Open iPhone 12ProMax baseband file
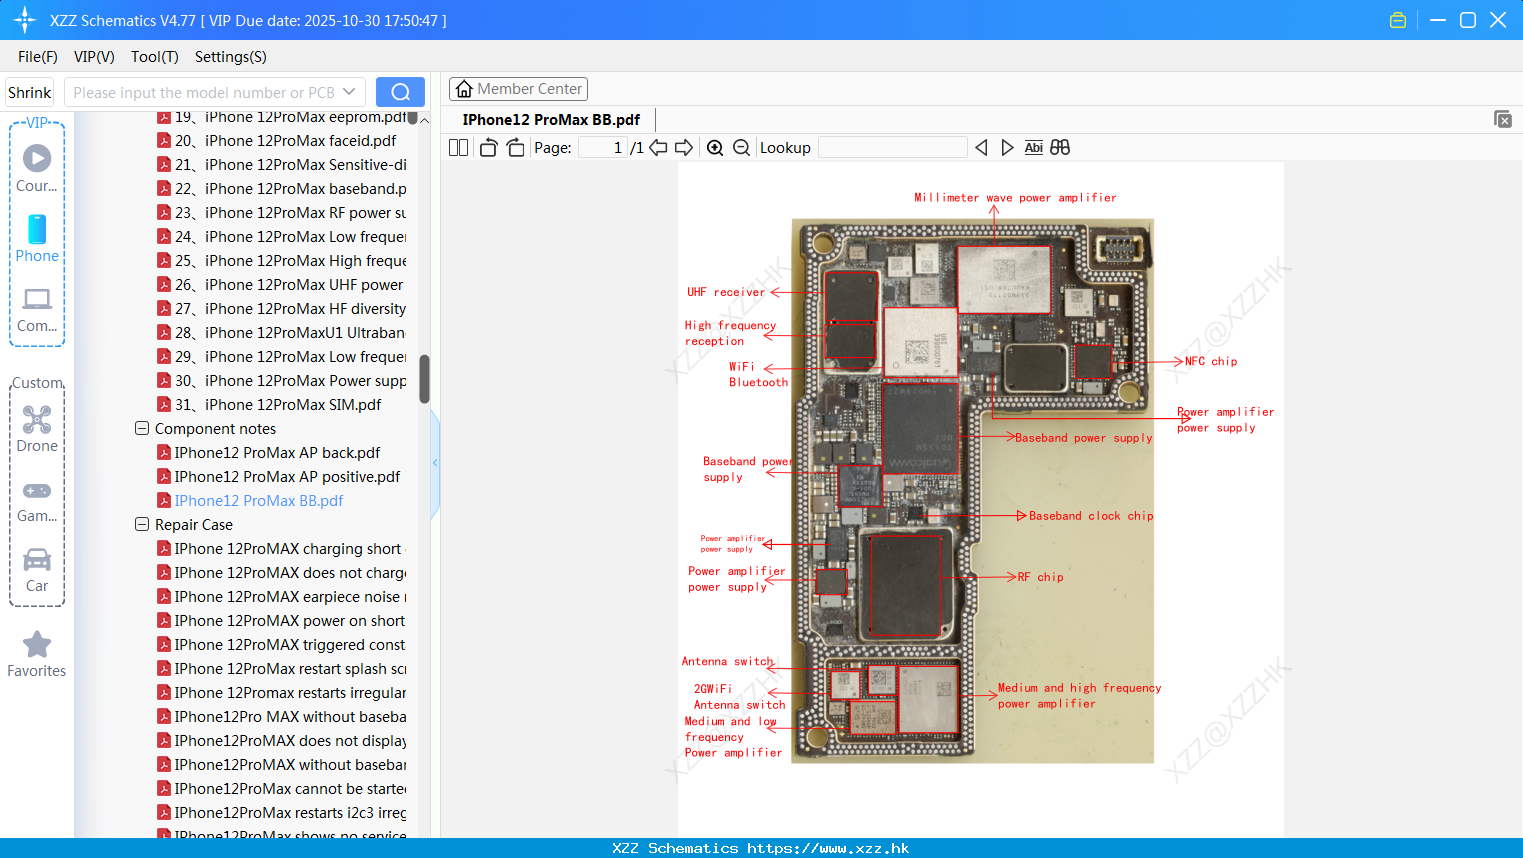The height and width of the screenshot is (858, 1523). click(x=281, y=189)
